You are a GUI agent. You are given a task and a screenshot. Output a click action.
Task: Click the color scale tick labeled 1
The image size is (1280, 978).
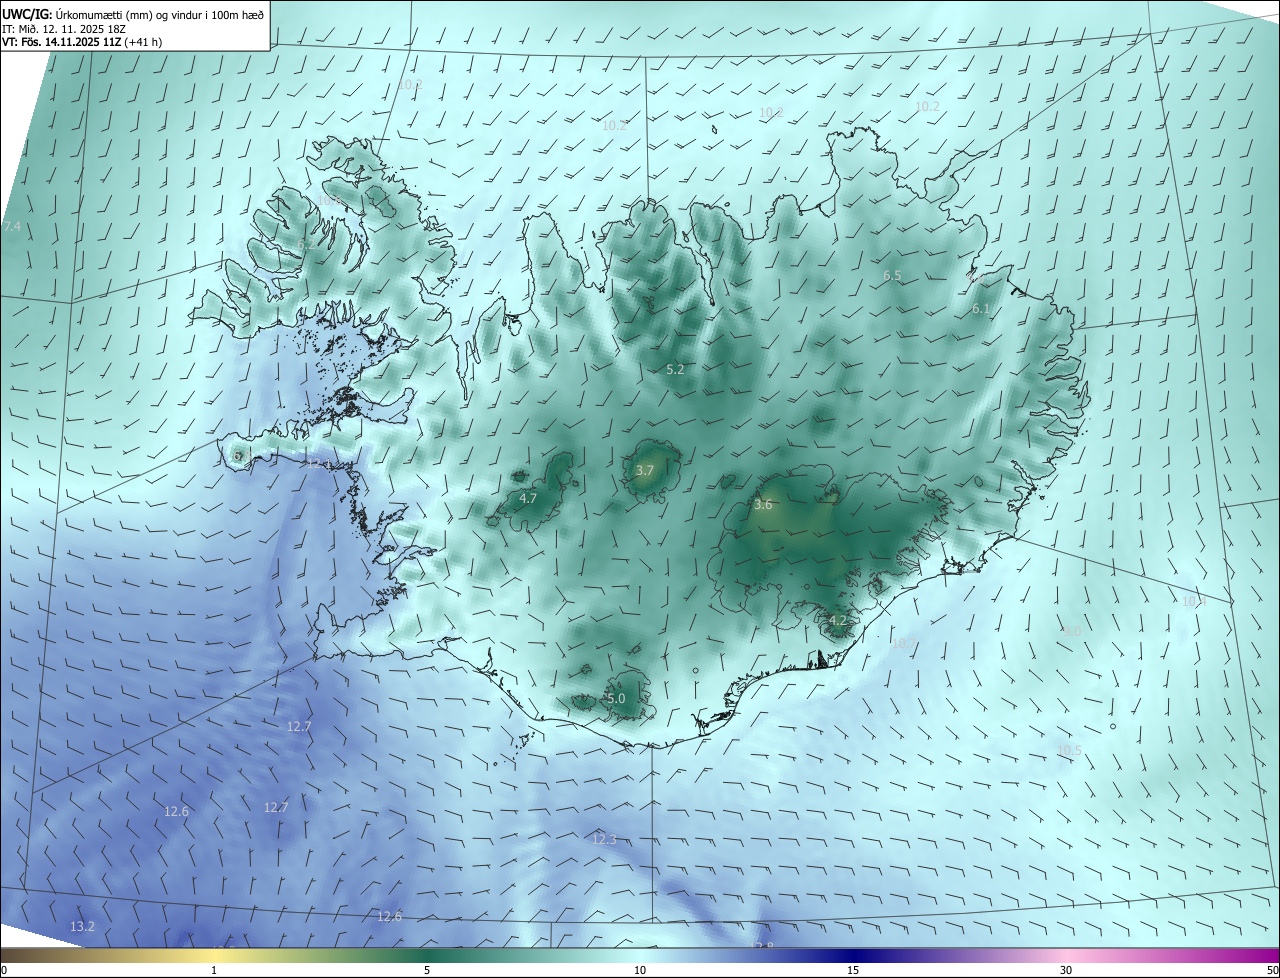click(214, 970)
